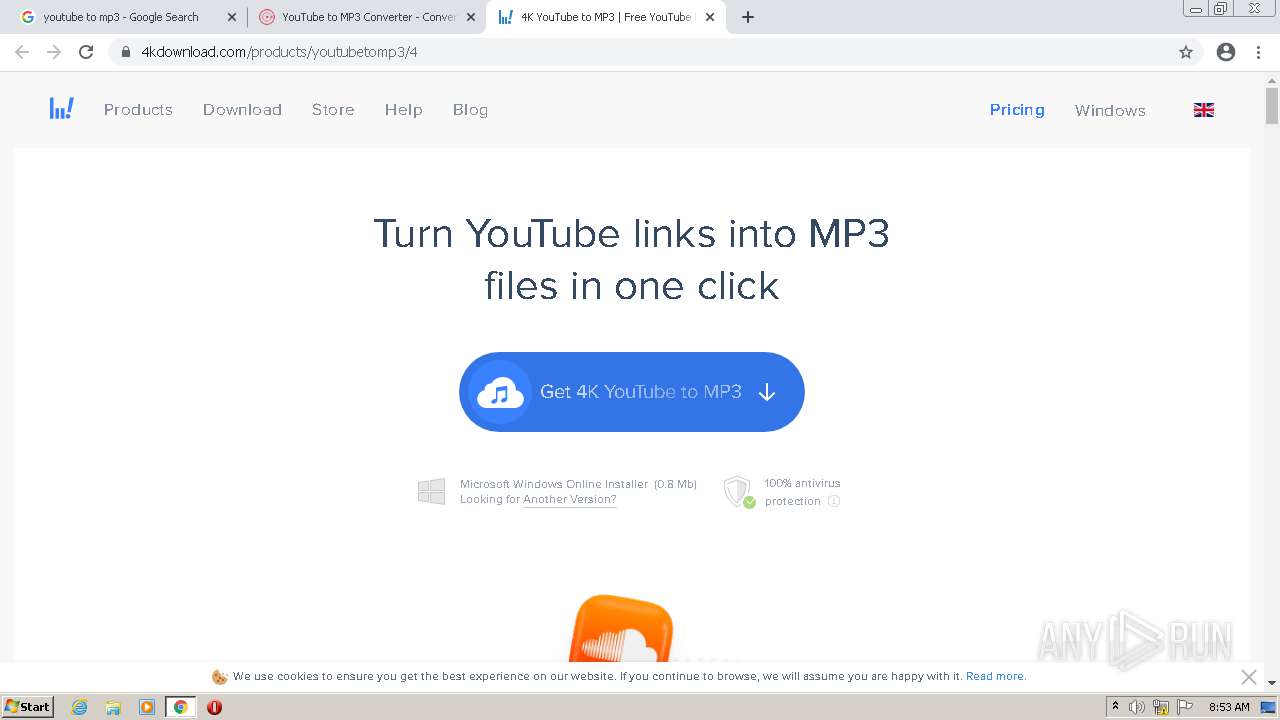Dismiss the cookie banner with X
This screenshot has height=720, width=1280.
1248,677
